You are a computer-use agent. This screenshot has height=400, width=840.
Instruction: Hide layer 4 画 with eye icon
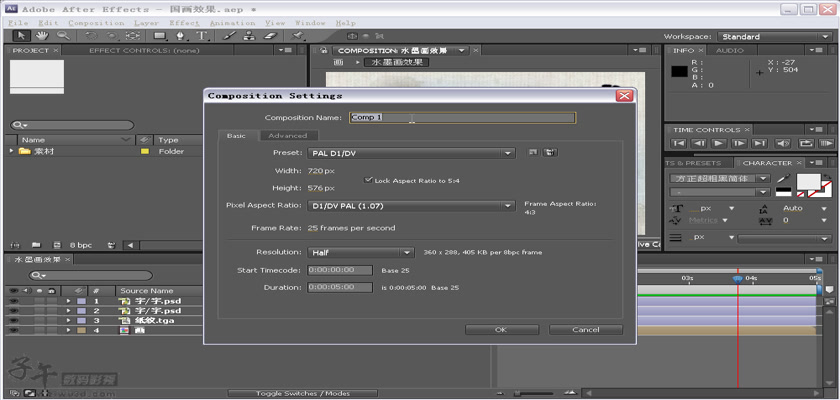tap(13, 330)
